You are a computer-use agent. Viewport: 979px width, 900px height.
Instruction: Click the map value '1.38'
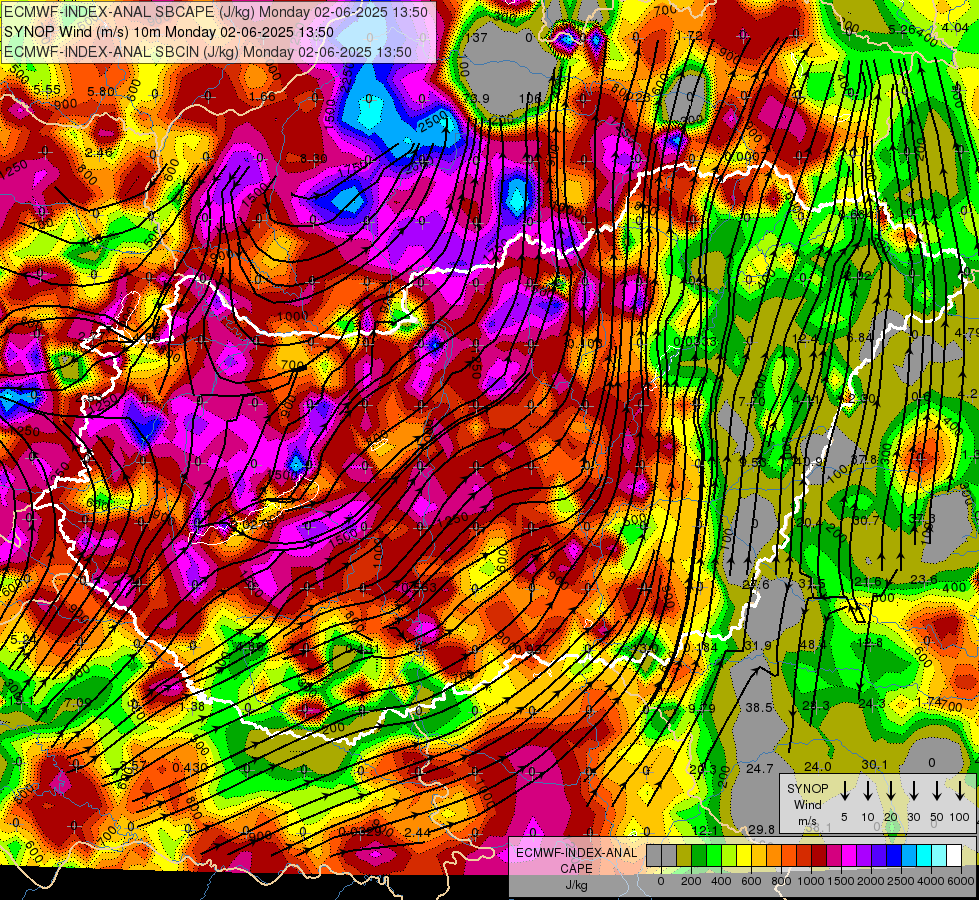click(192, 706)
